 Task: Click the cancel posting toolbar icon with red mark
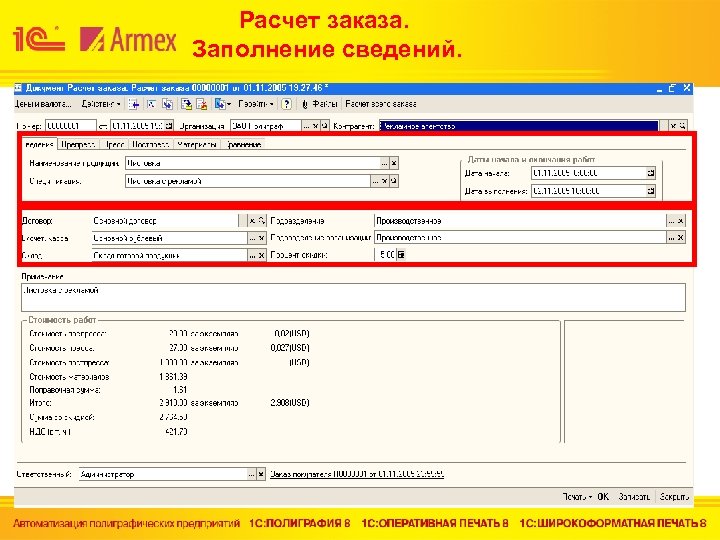click(x=202, y=104)
